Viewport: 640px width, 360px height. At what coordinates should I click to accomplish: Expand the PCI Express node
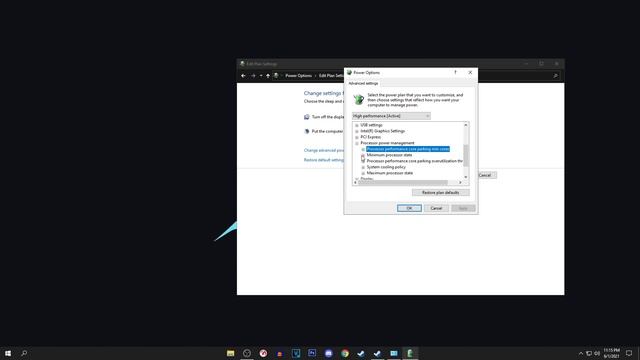pos(357,137)
